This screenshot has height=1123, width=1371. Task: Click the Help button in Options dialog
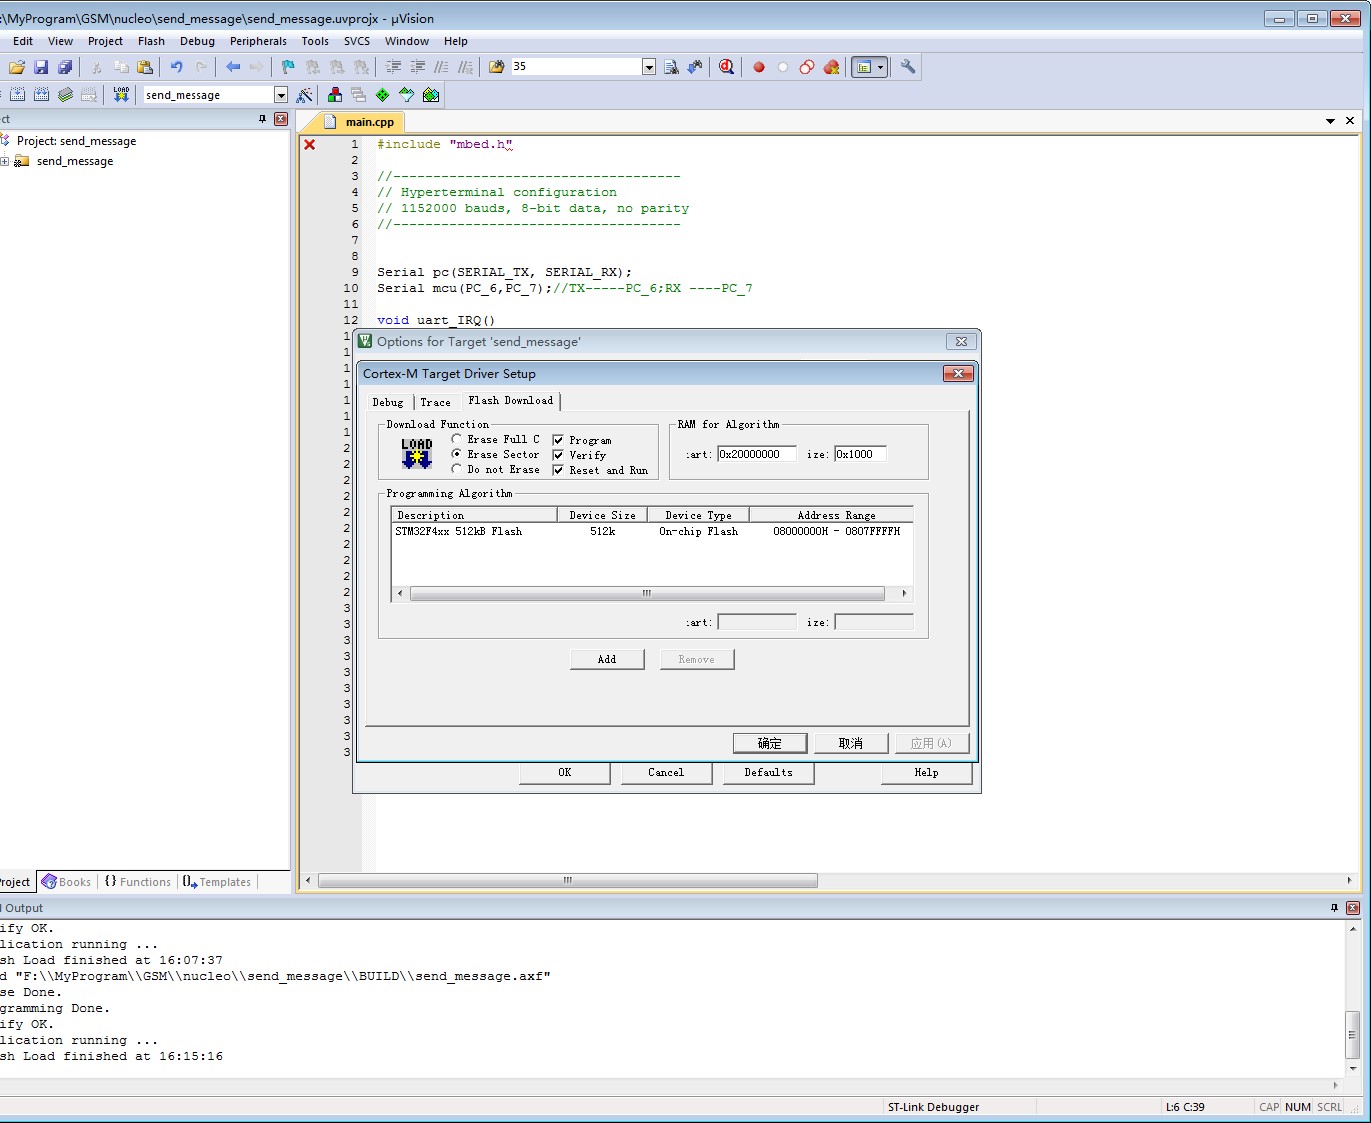point(927,773)
